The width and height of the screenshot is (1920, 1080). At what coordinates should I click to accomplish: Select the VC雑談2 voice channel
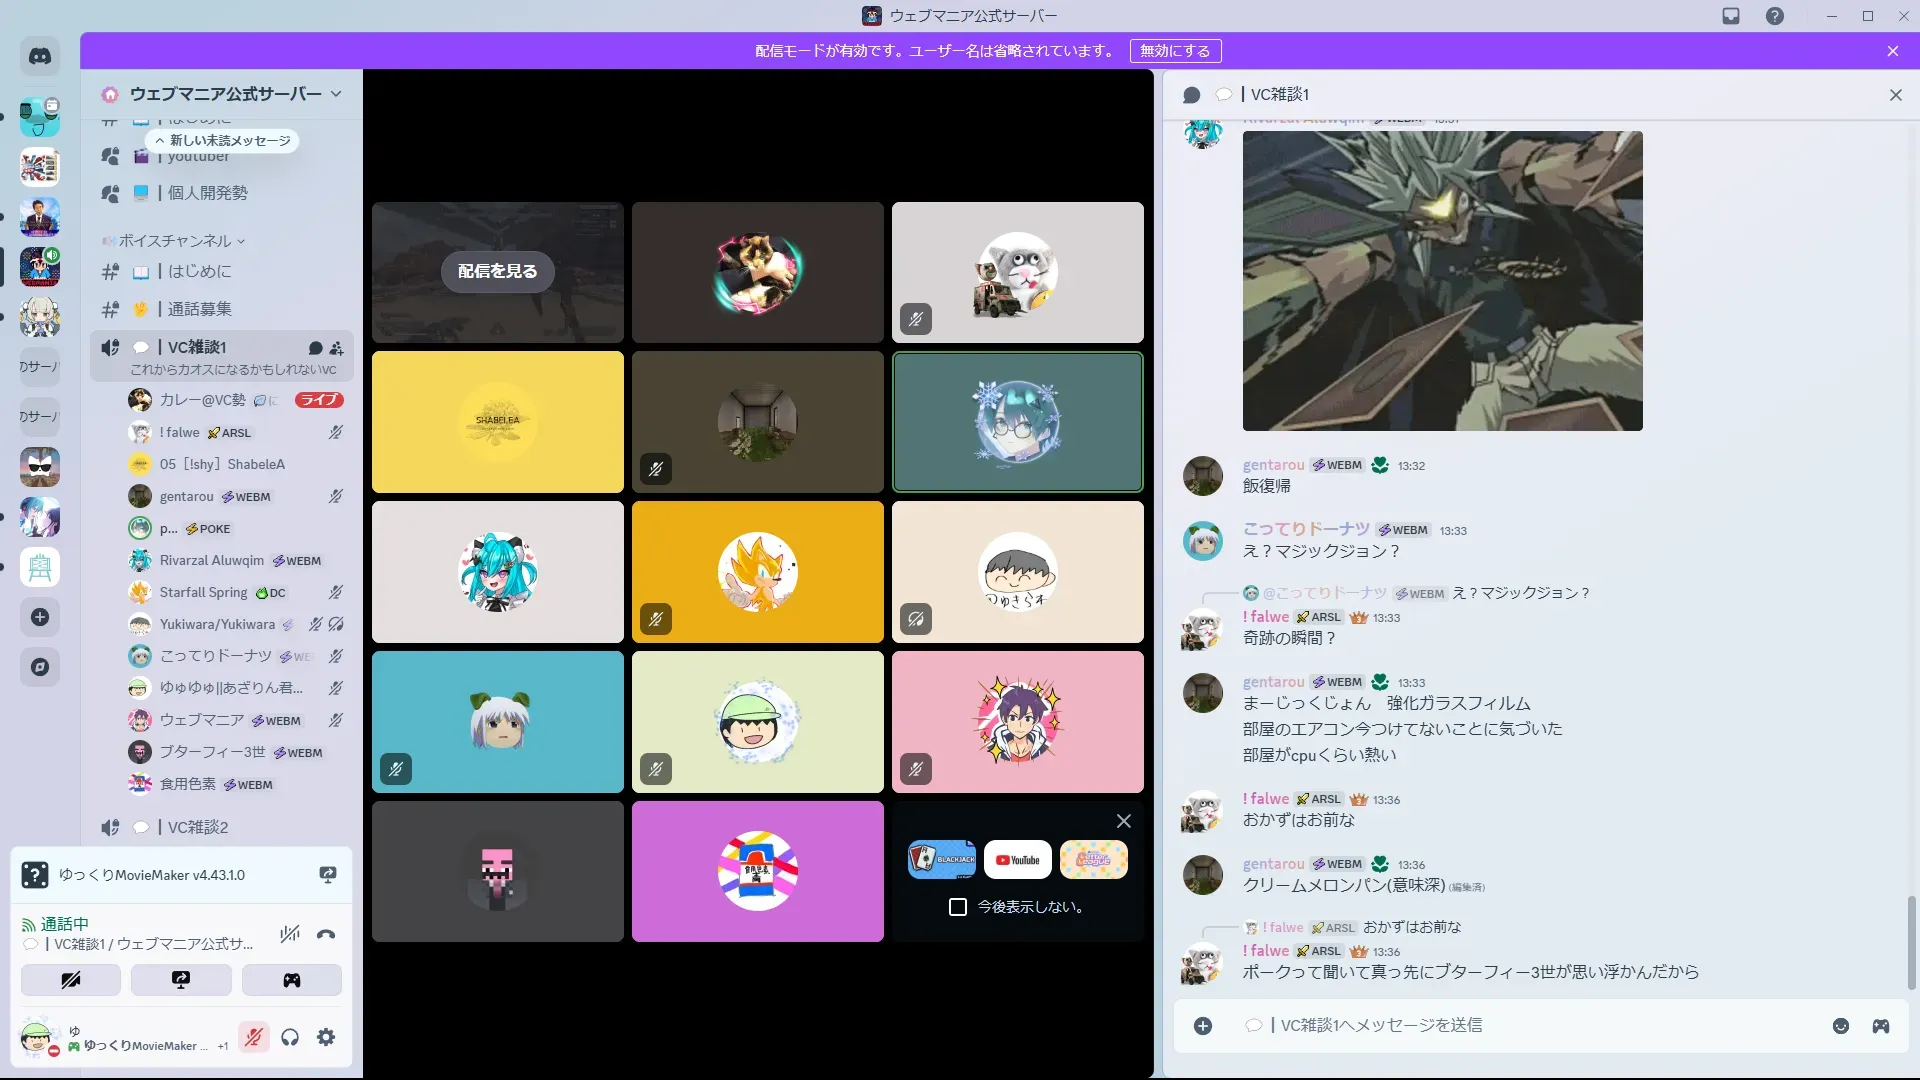198,827
